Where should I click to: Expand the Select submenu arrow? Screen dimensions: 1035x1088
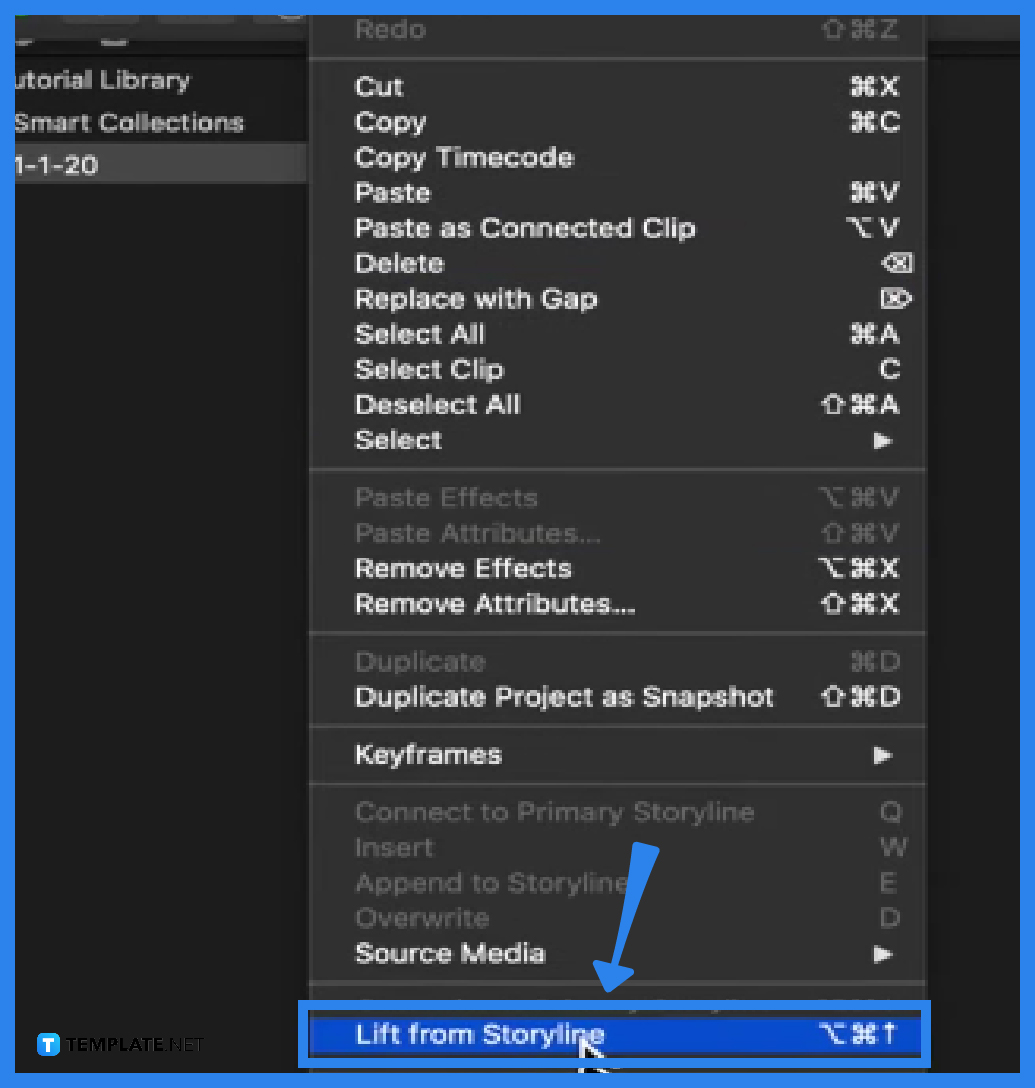882,440
